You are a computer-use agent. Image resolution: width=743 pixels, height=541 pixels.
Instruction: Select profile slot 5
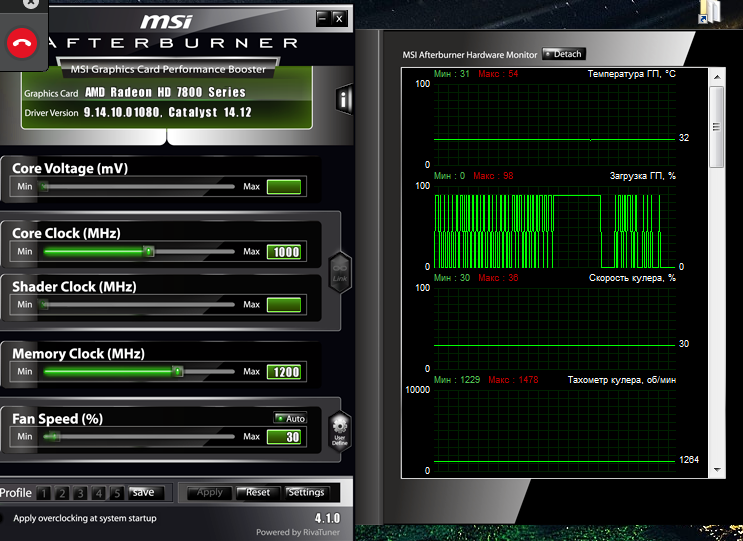point(116,493)
